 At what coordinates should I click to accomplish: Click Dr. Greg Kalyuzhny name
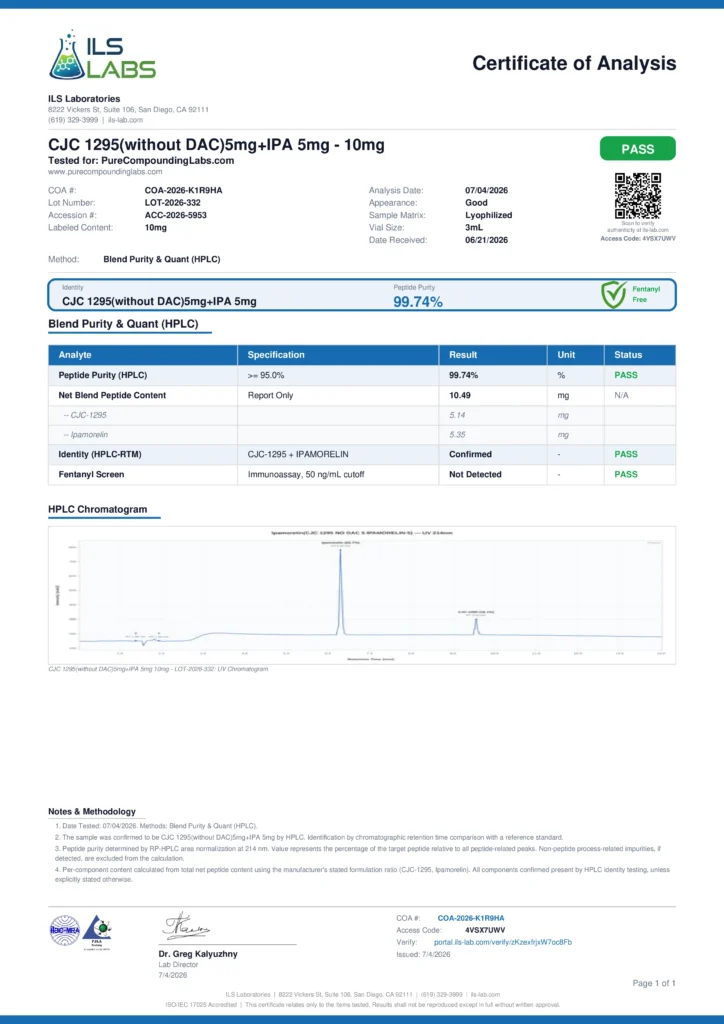(198, 953)
